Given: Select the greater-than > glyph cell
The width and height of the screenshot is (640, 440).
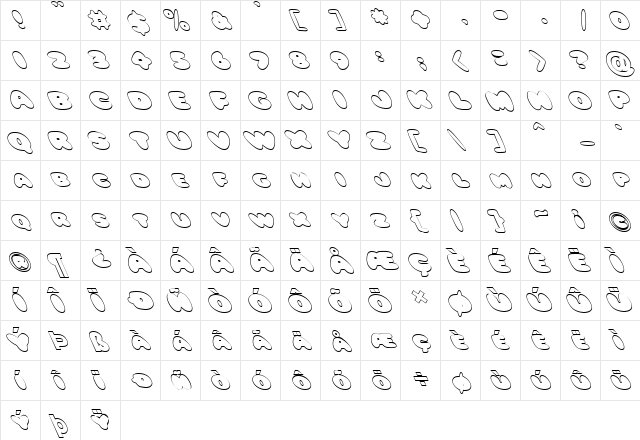Looking at the screenshot, I should click(x=540, y=60).
